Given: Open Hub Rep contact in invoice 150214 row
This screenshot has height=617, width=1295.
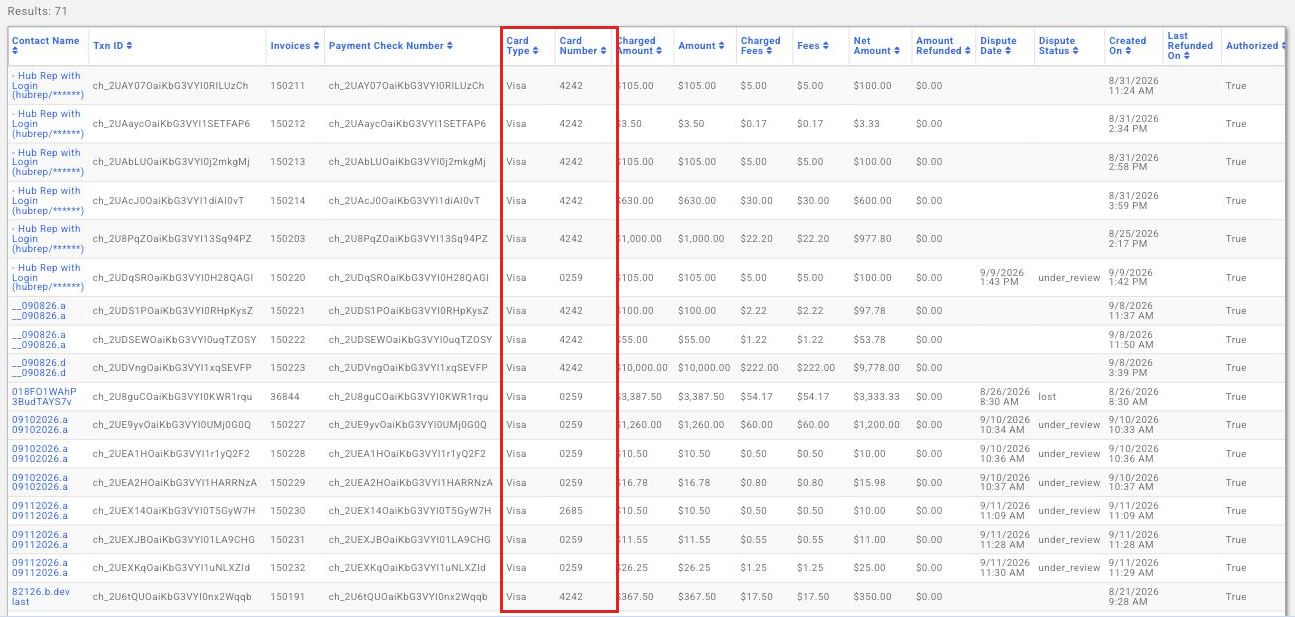Looking at the screenshot, I should tap(46, 201).
